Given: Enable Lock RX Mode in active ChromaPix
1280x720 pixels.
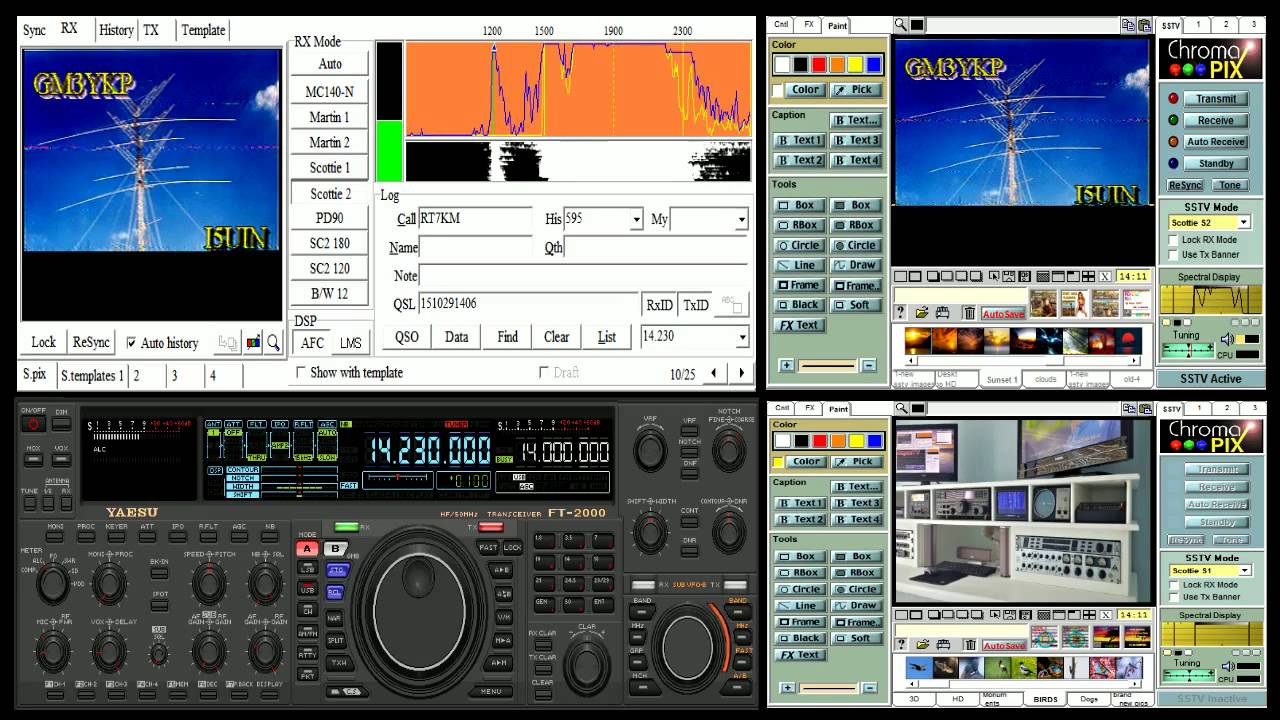Looking at the screenshot, I should pyautogui.click(x=1173, y=240).
